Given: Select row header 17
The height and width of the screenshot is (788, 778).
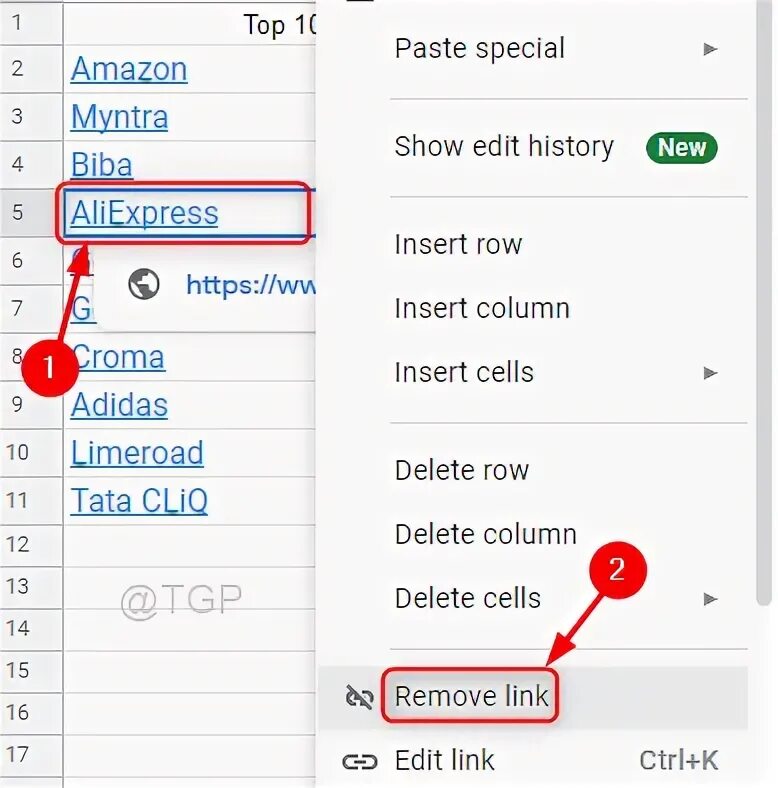Looking at the screenshot, I should tap(31, 756).
